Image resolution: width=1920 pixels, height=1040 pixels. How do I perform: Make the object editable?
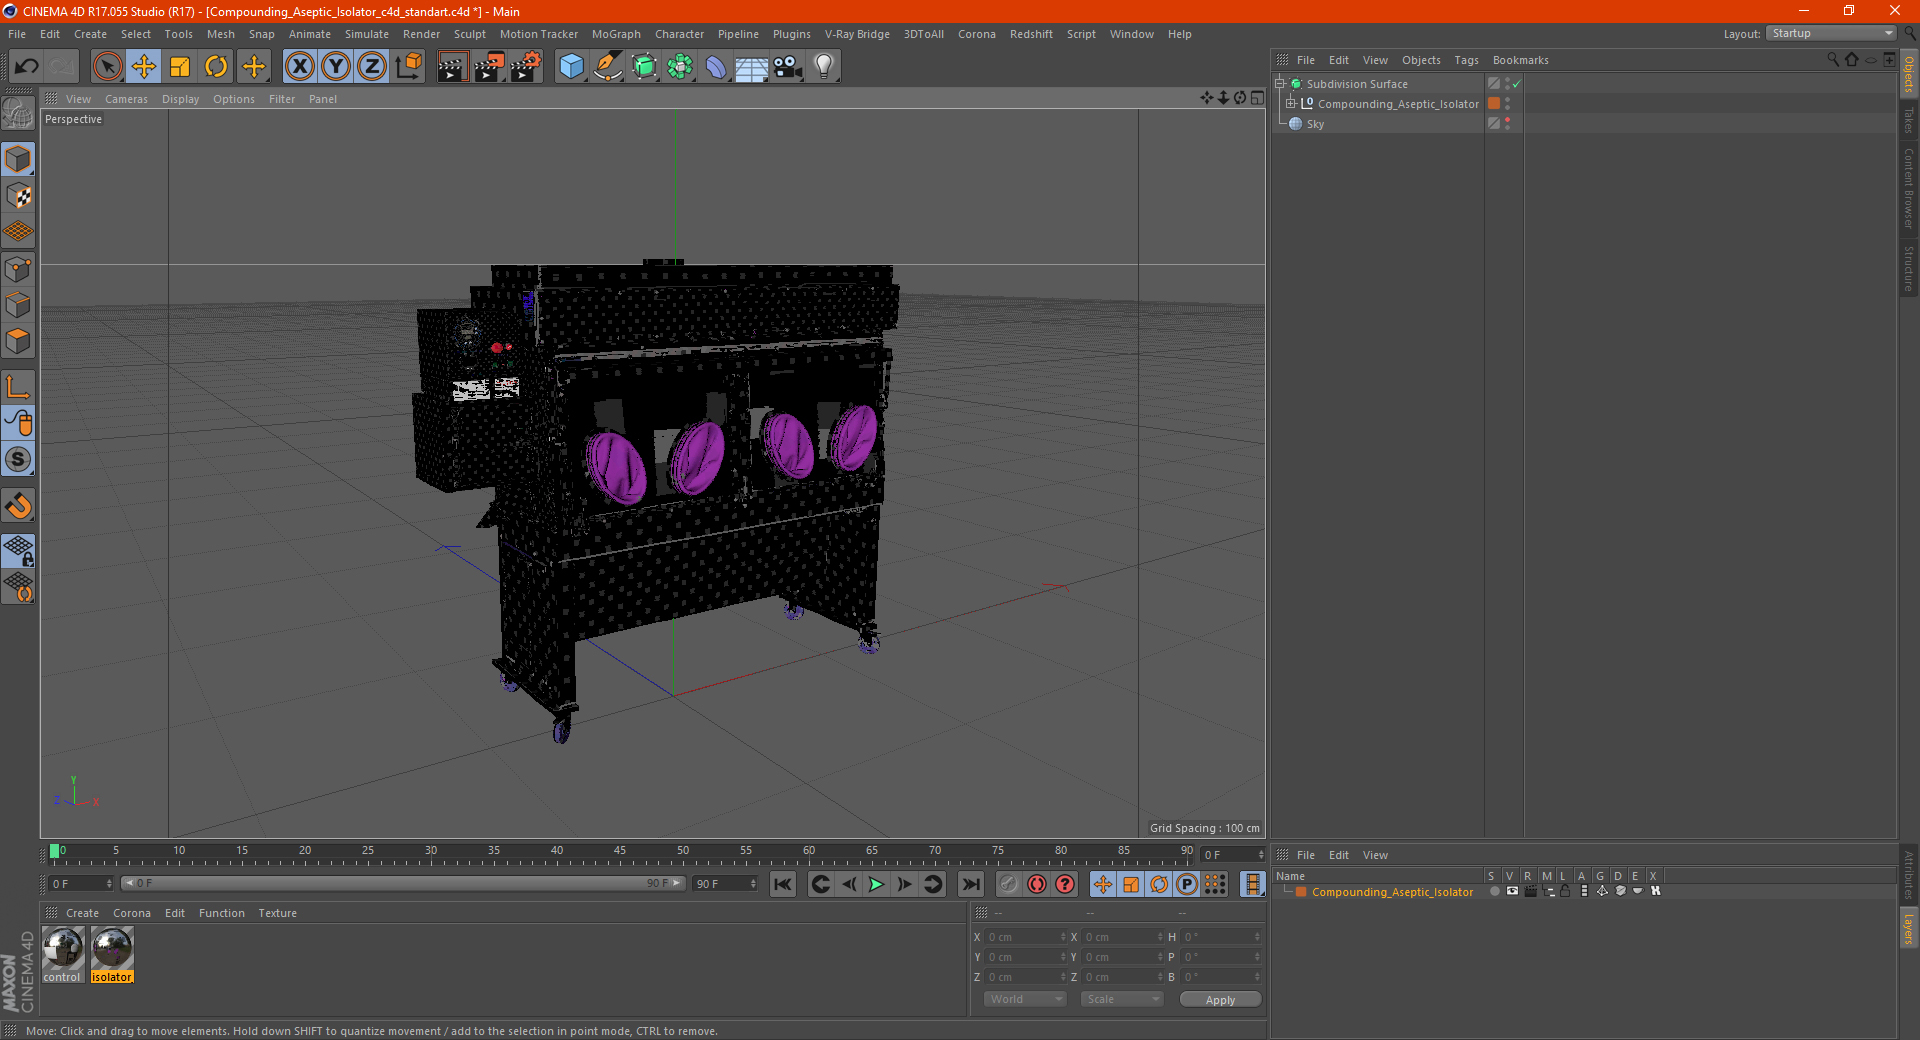[18, 114]
